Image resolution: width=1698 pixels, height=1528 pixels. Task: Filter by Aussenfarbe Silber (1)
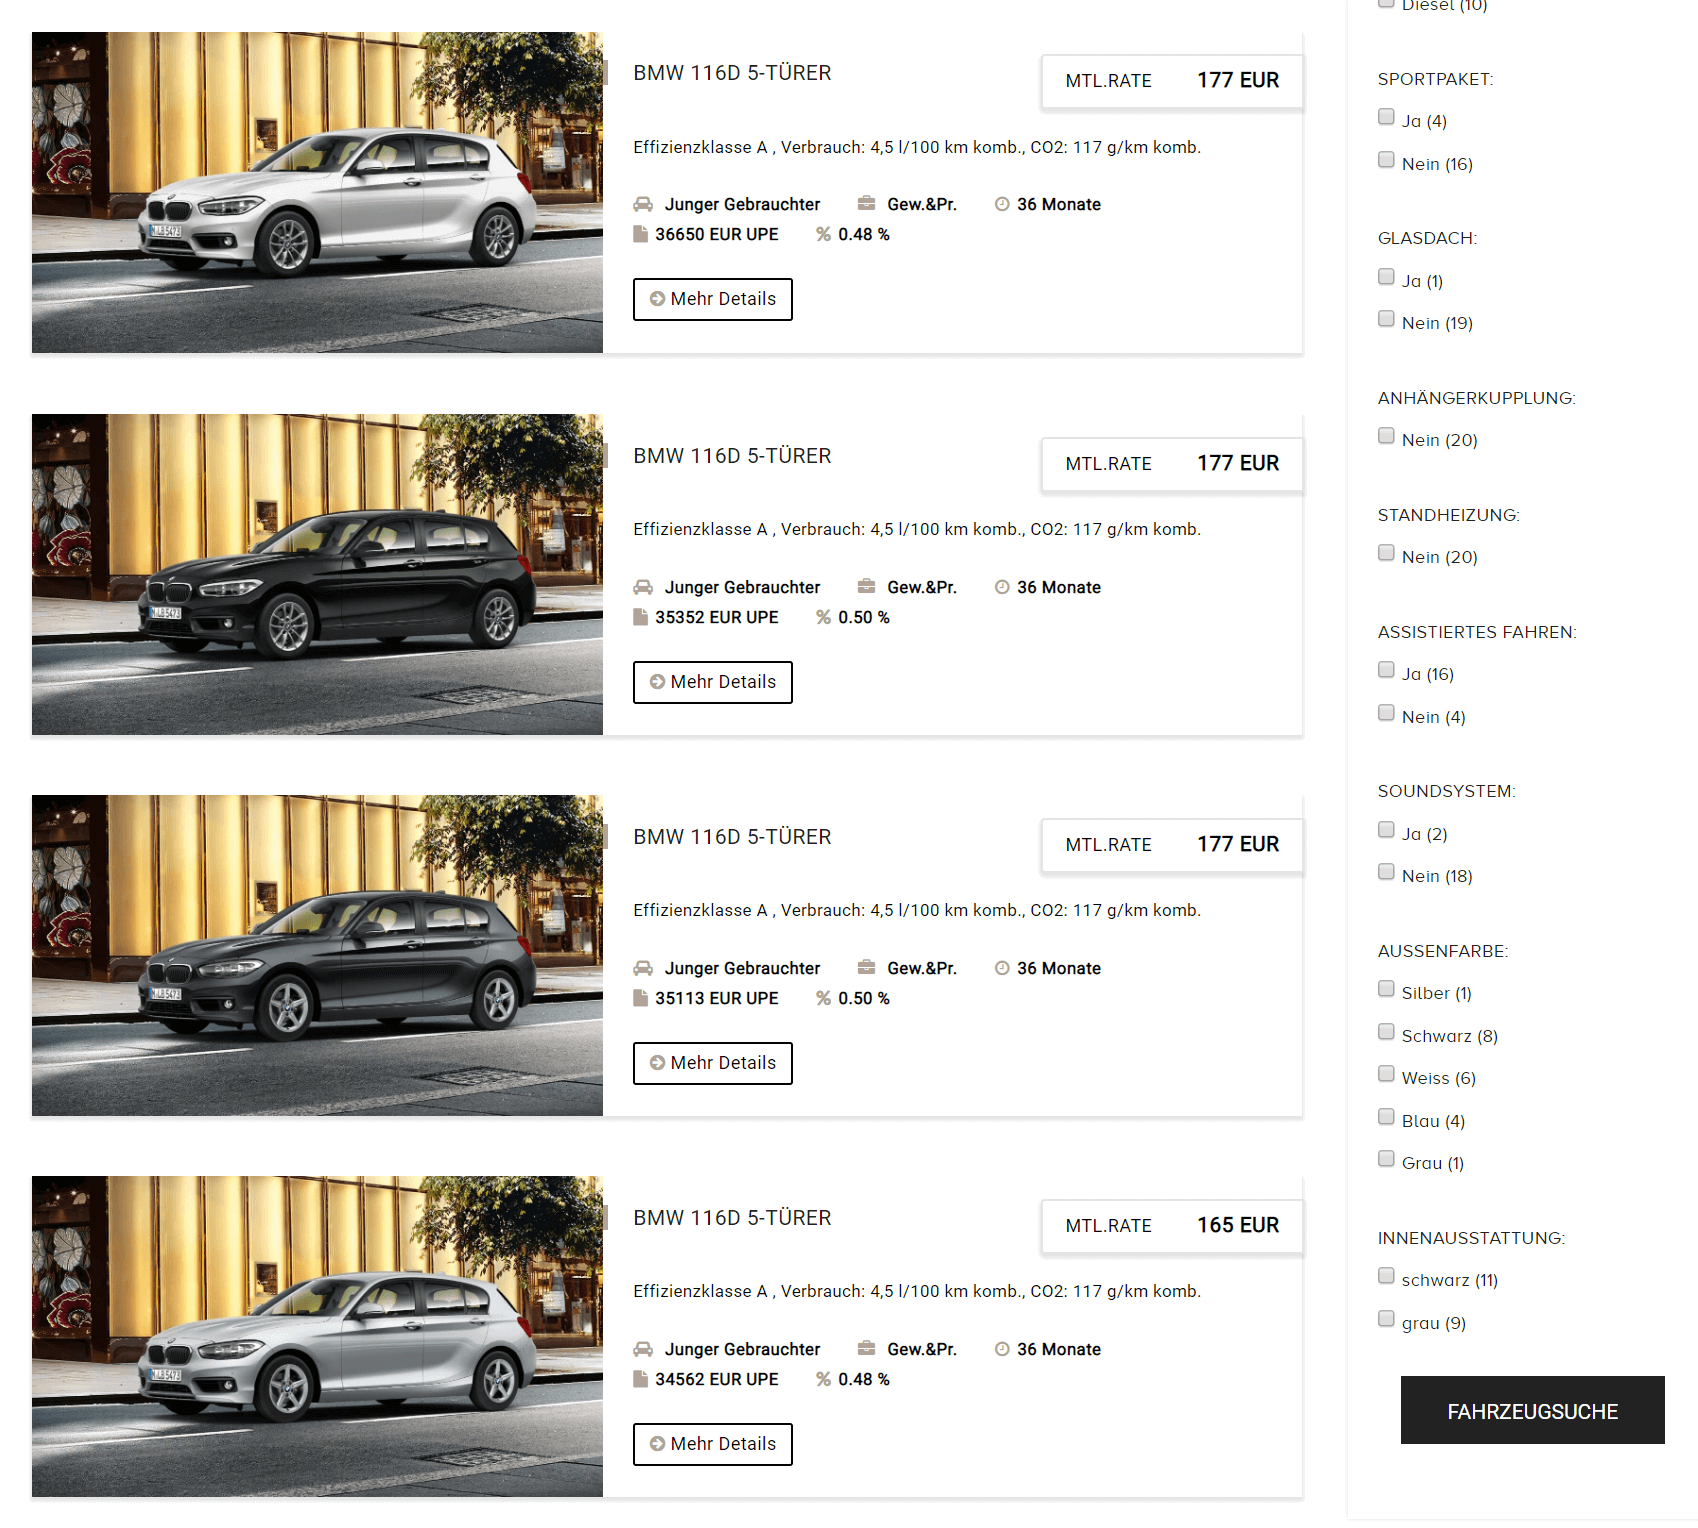[x=1386, y=989]
